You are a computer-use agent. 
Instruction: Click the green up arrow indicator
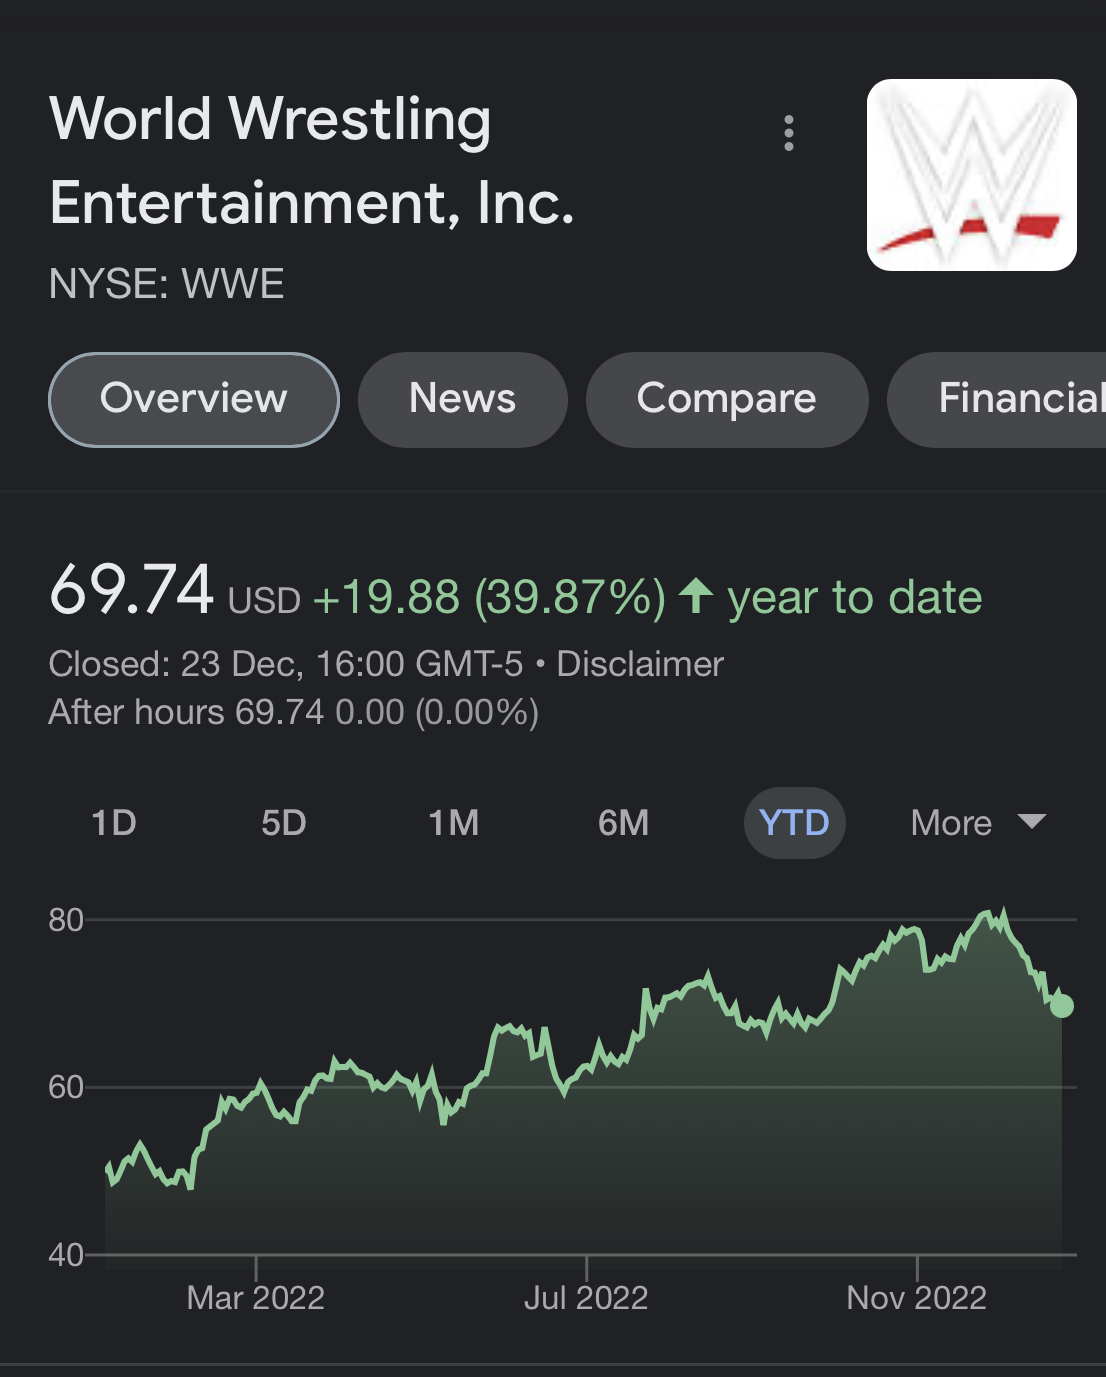point(696,597)
